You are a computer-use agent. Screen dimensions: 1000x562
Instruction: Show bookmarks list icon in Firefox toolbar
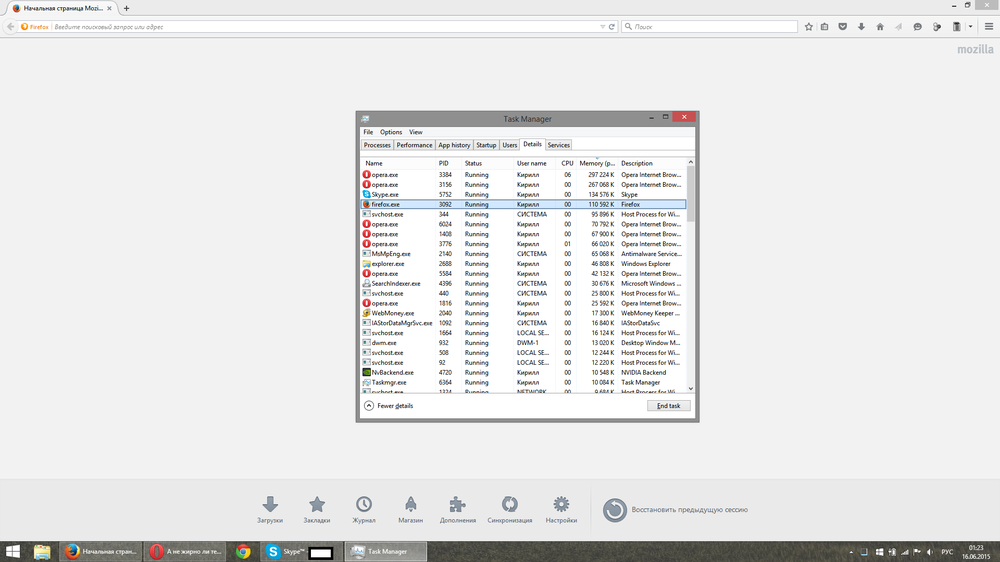point(825,27)
